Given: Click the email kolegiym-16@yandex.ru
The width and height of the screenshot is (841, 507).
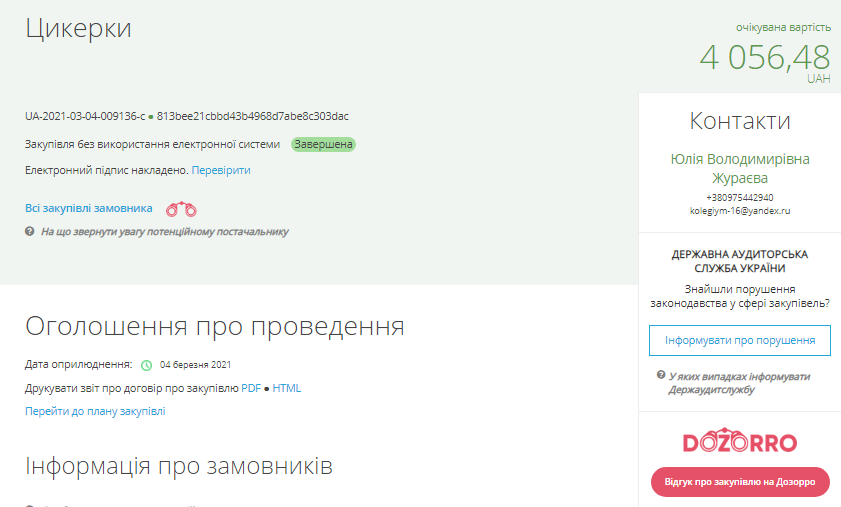Looking at the screenshot, I should tap(739, 211).
